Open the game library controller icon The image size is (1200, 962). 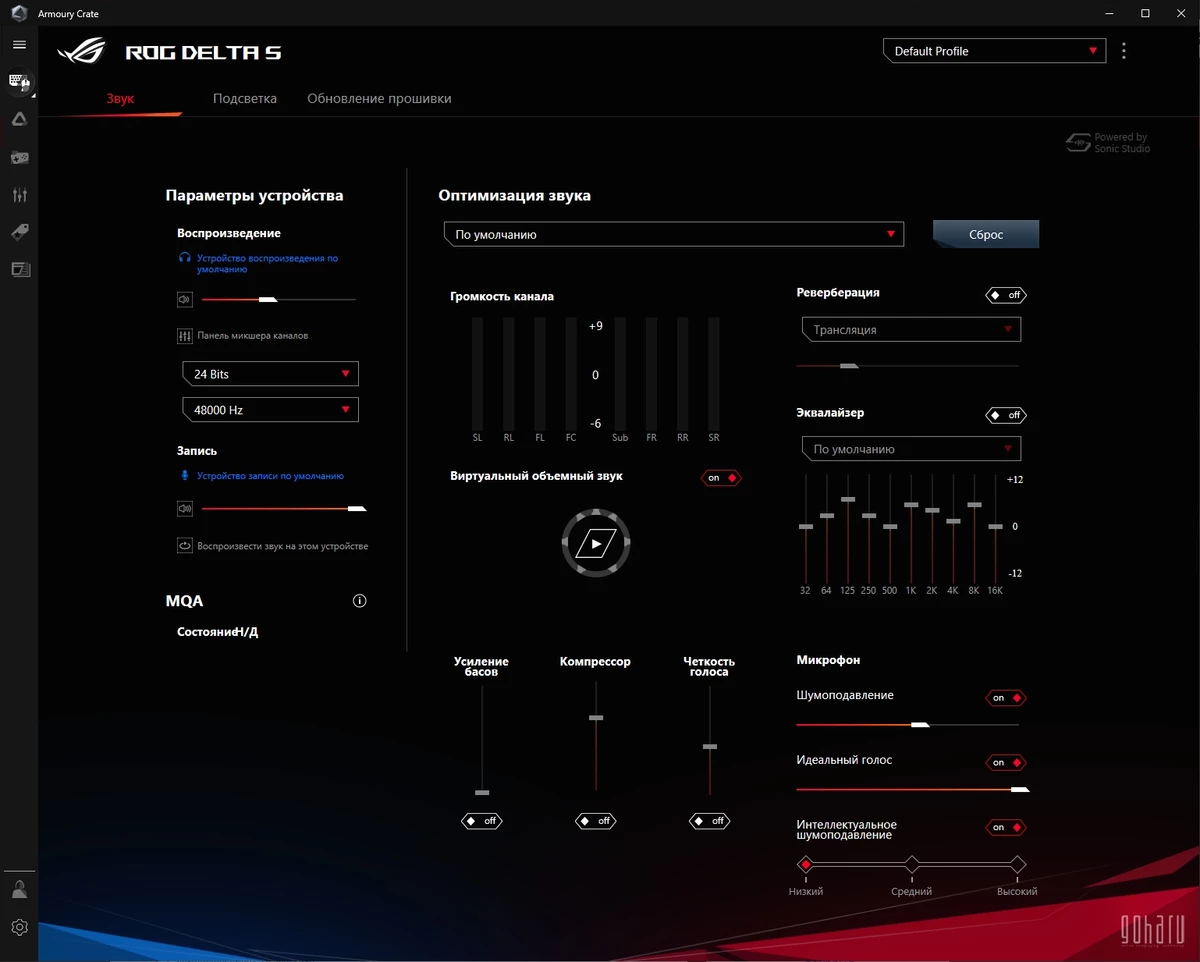[x=19, y=157]
